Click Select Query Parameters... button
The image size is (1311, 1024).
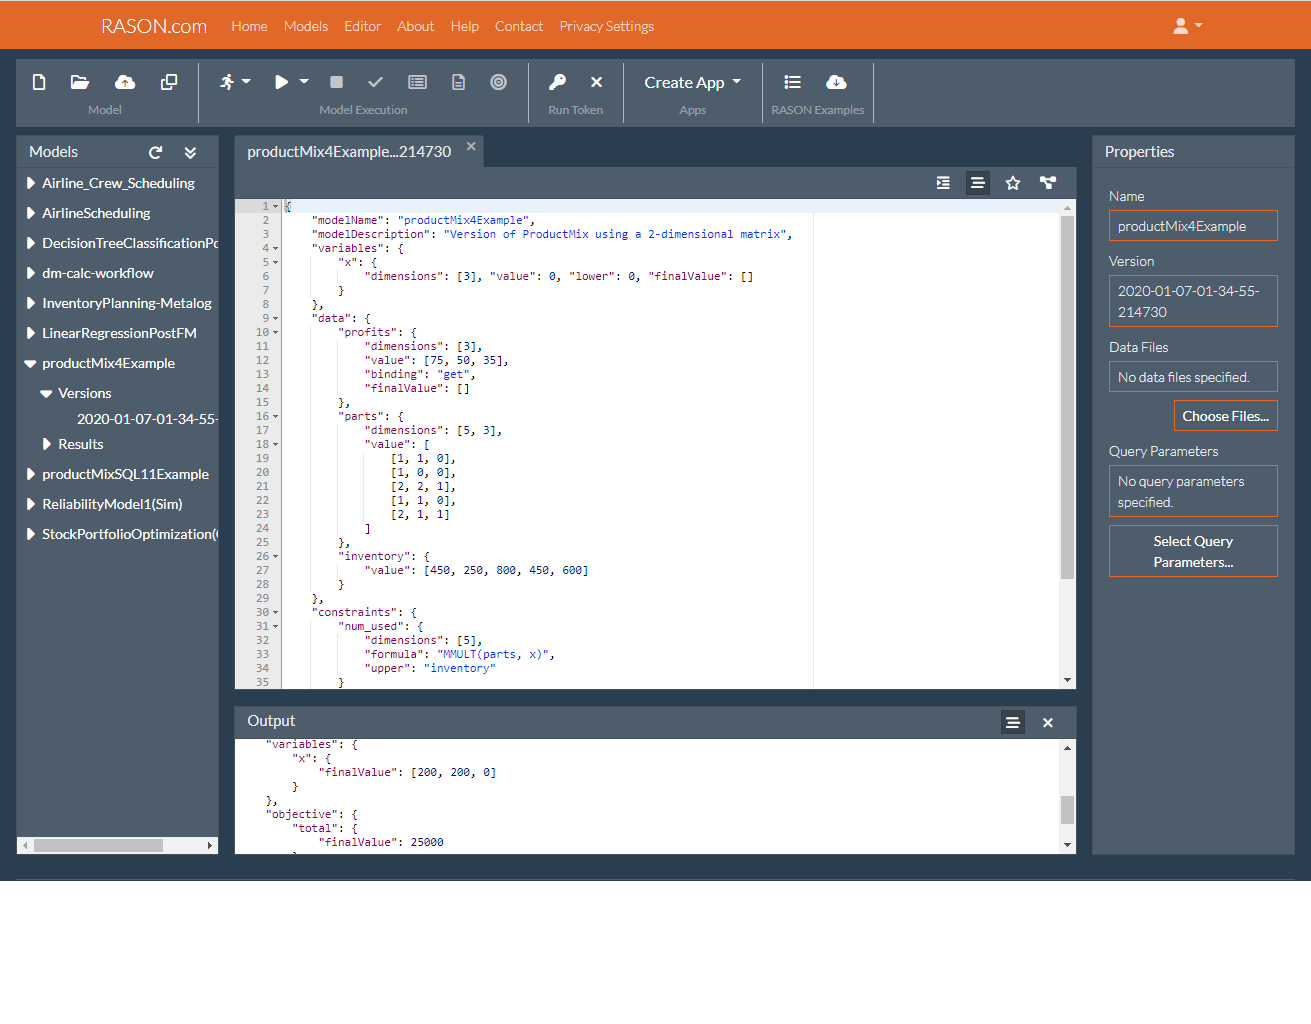click(x=1193, y=551)
